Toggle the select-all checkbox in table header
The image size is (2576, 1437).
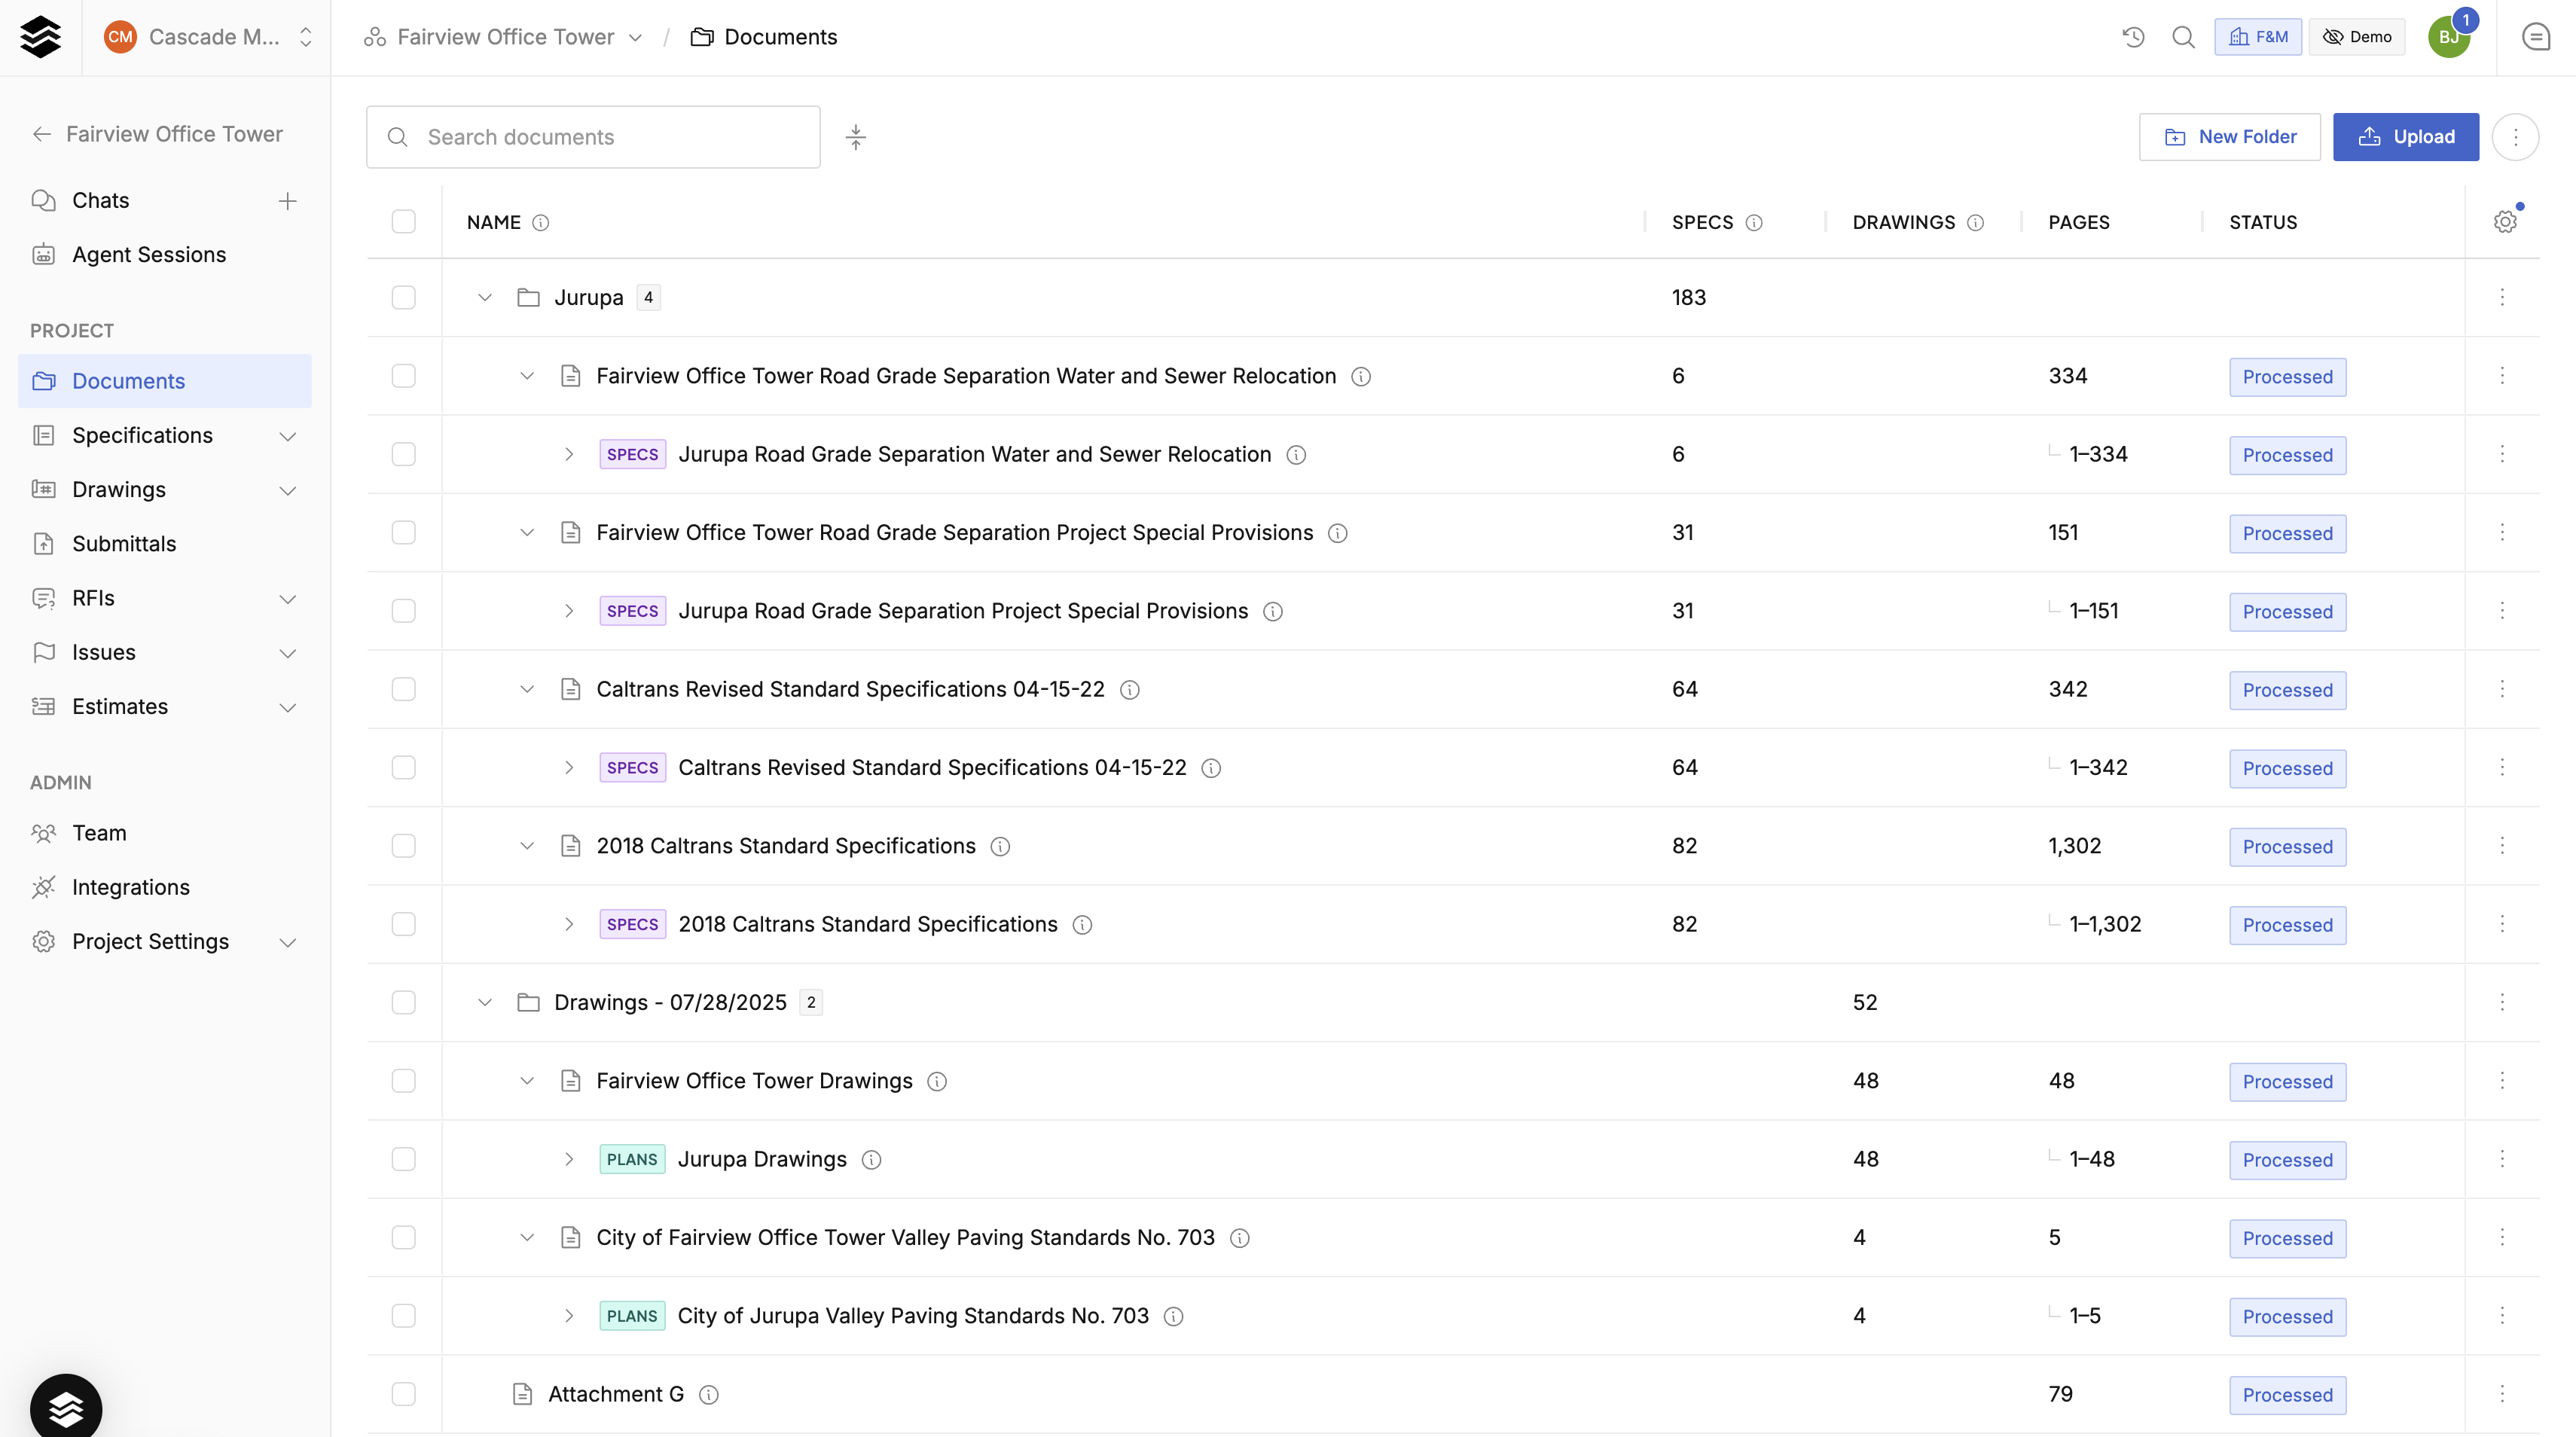coord(403,222)
